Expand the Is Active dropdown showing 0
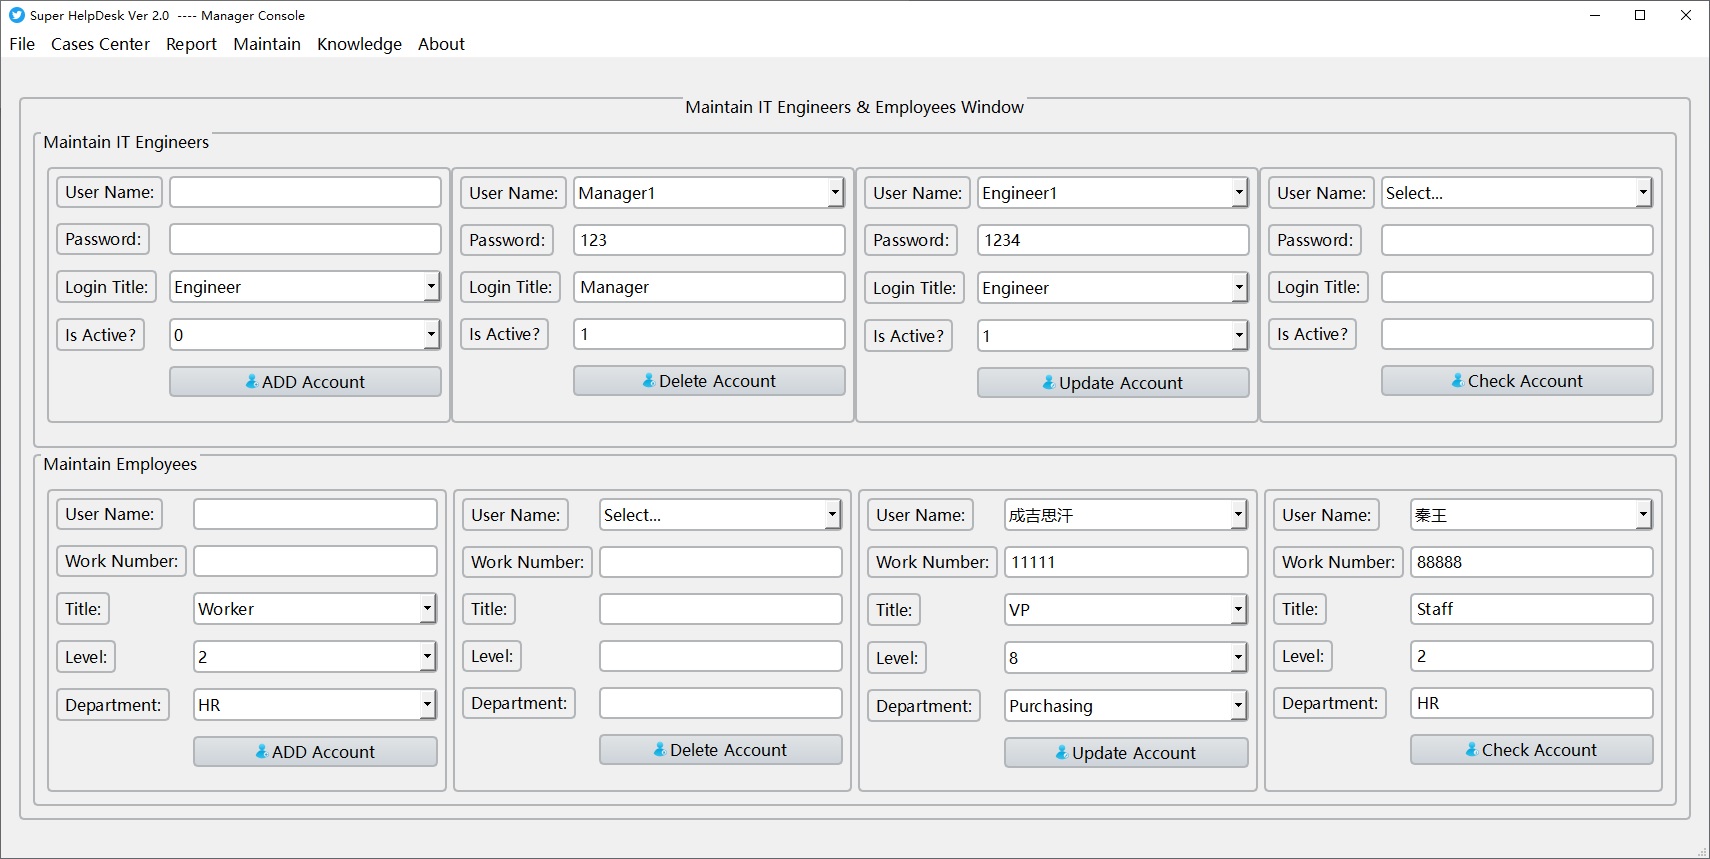1710x859 pixels. (x=431, y=335)
